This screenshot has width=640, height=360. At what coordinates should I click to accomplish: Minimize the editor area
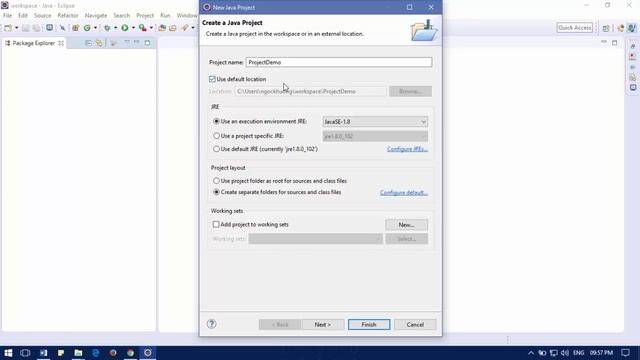604,42
